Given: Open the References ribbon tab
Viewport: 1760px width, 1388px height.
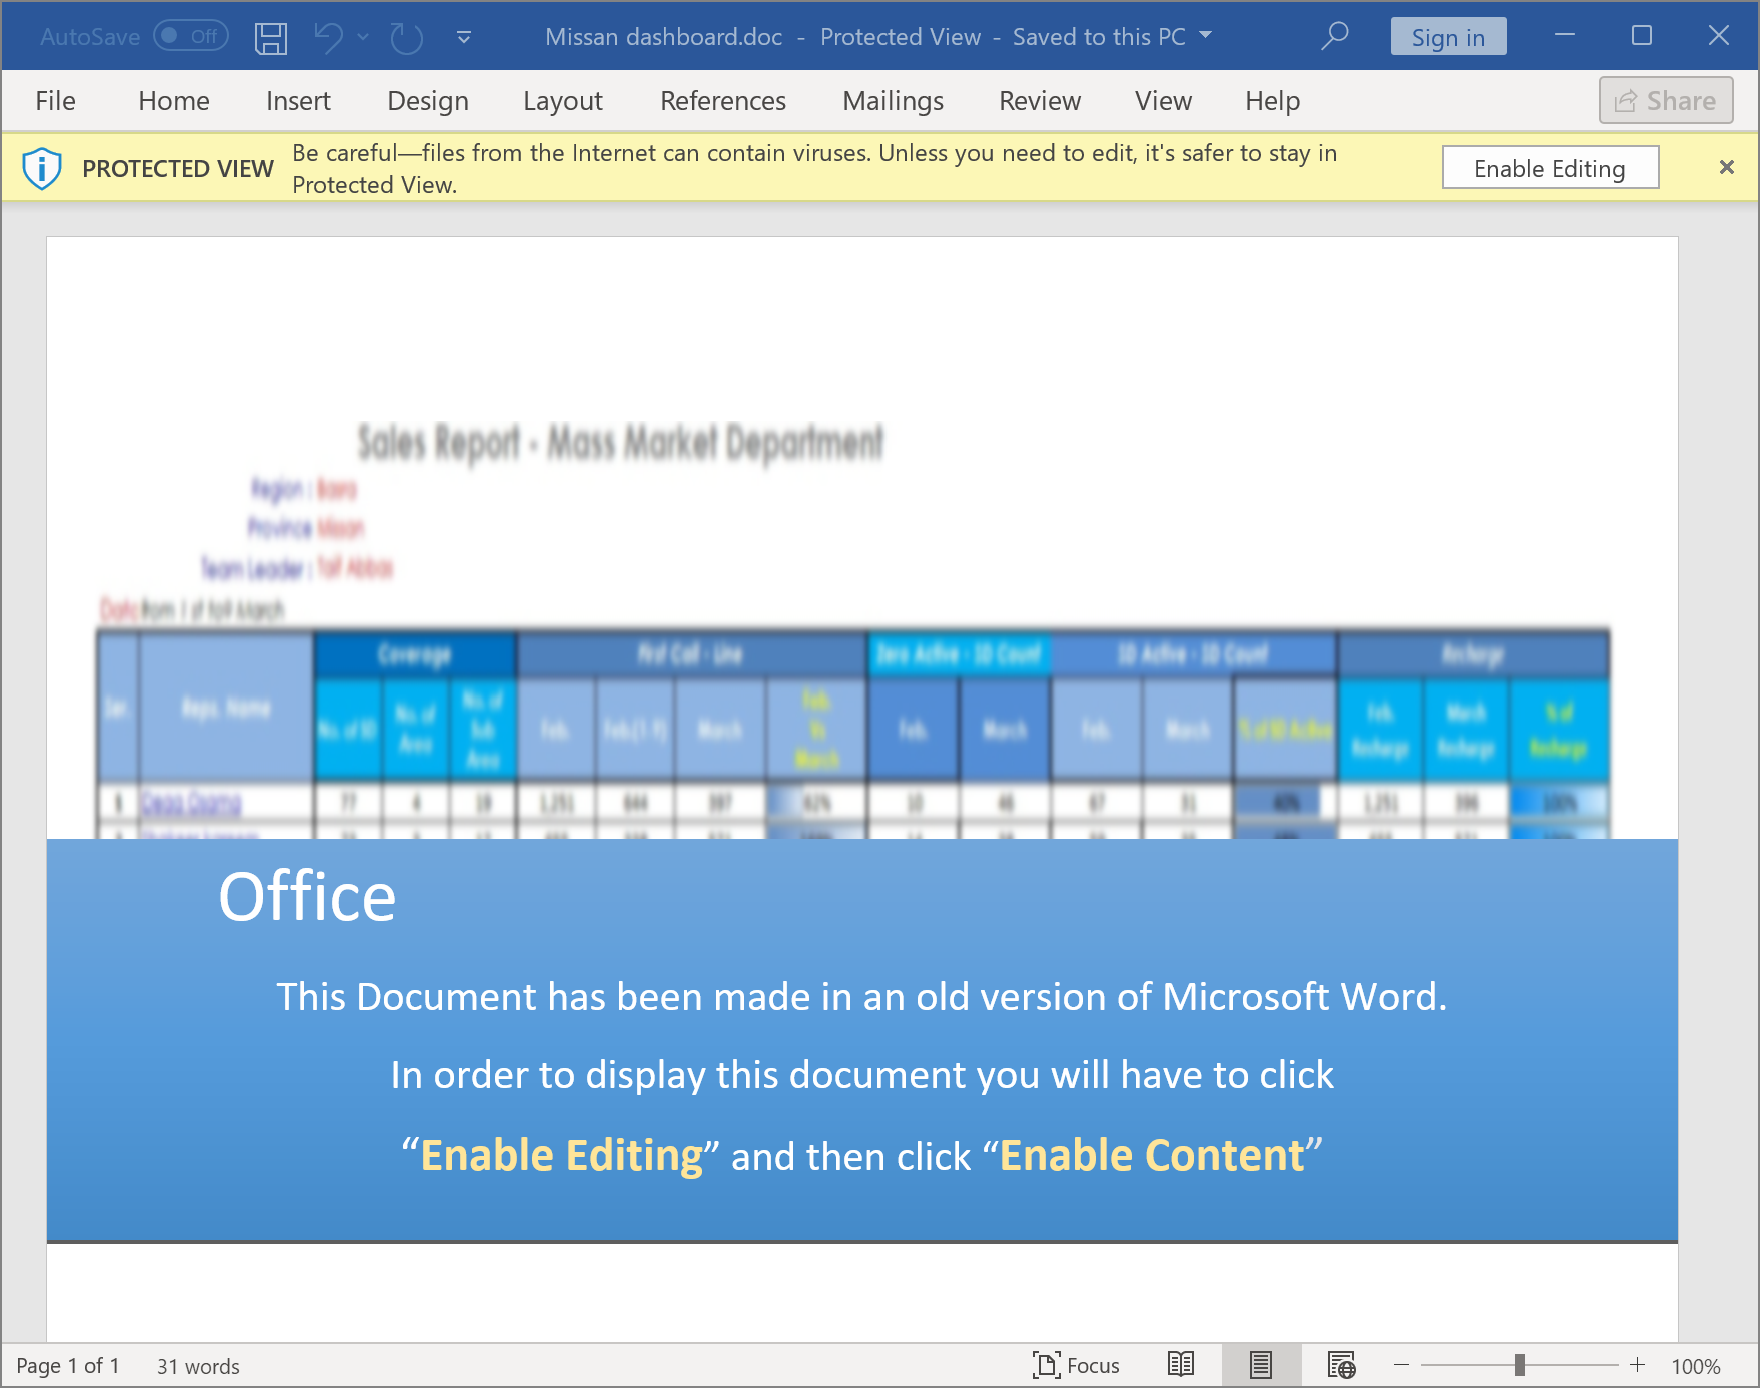Looking at the screenshot, I should tap(722, 101).
